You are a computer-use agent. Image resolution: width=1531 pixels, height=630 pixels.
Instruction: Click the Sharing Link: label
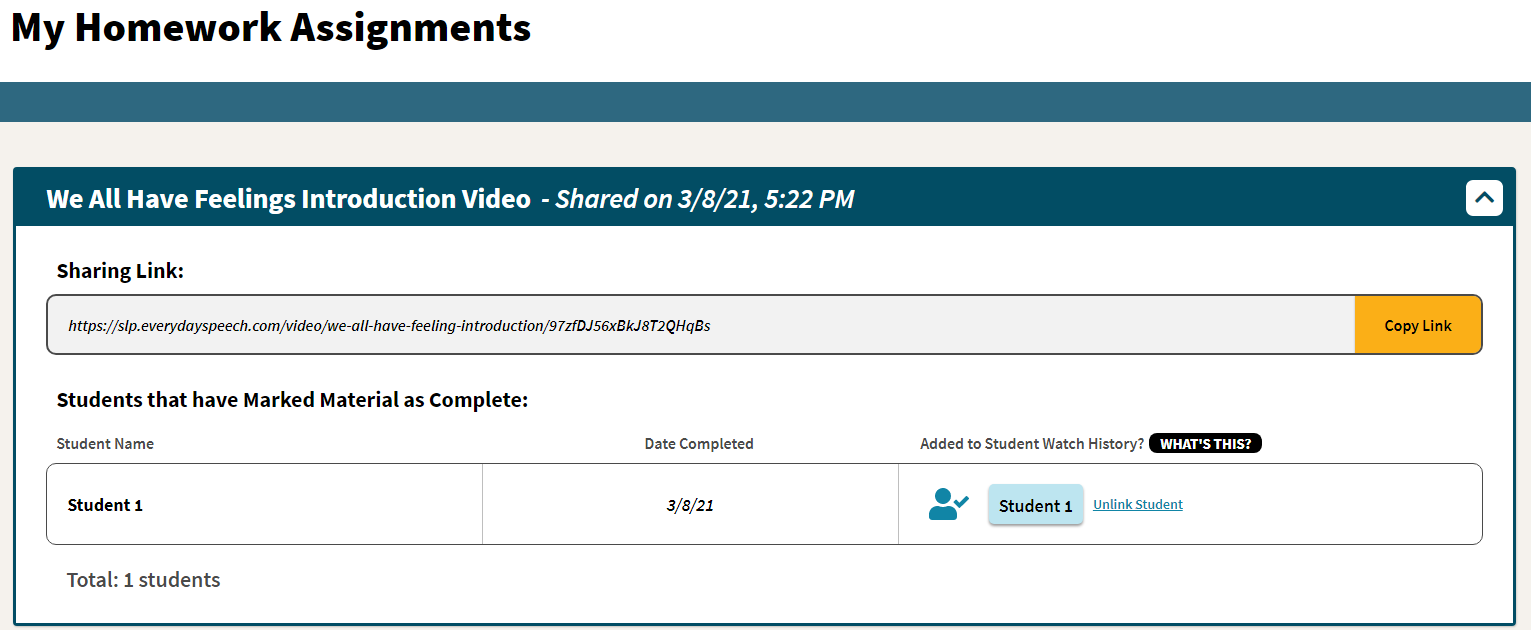[x=121, y=271]
